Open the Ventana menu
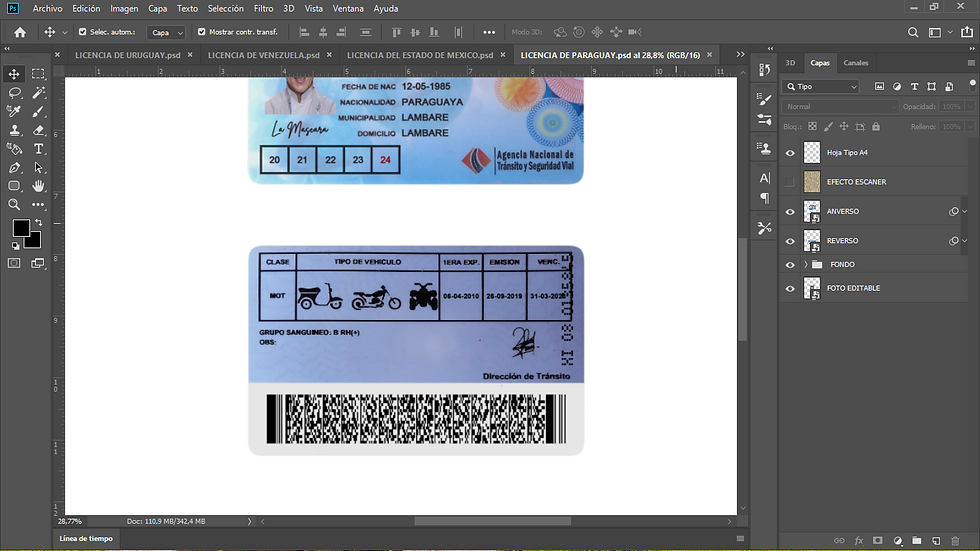The width and height of the screenshot is (980, 551). click(x=348, y=9)
